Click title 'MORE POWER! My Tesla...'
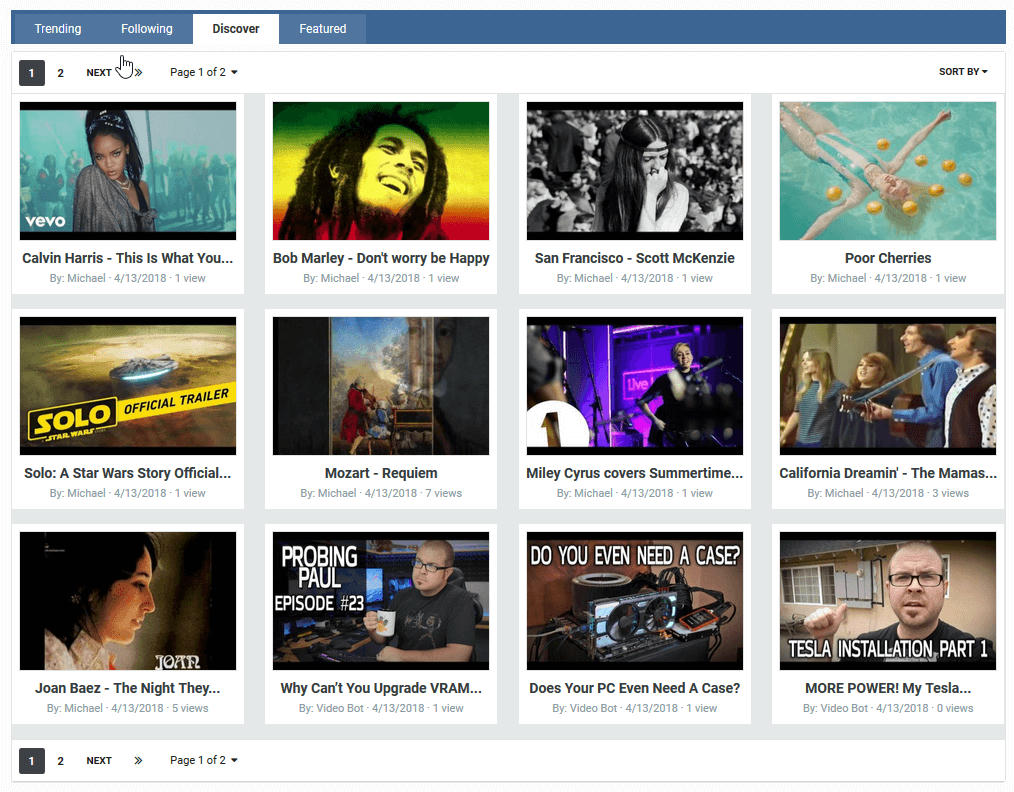1014x792 pixels. pyautogui.click(x=888, y=688)
